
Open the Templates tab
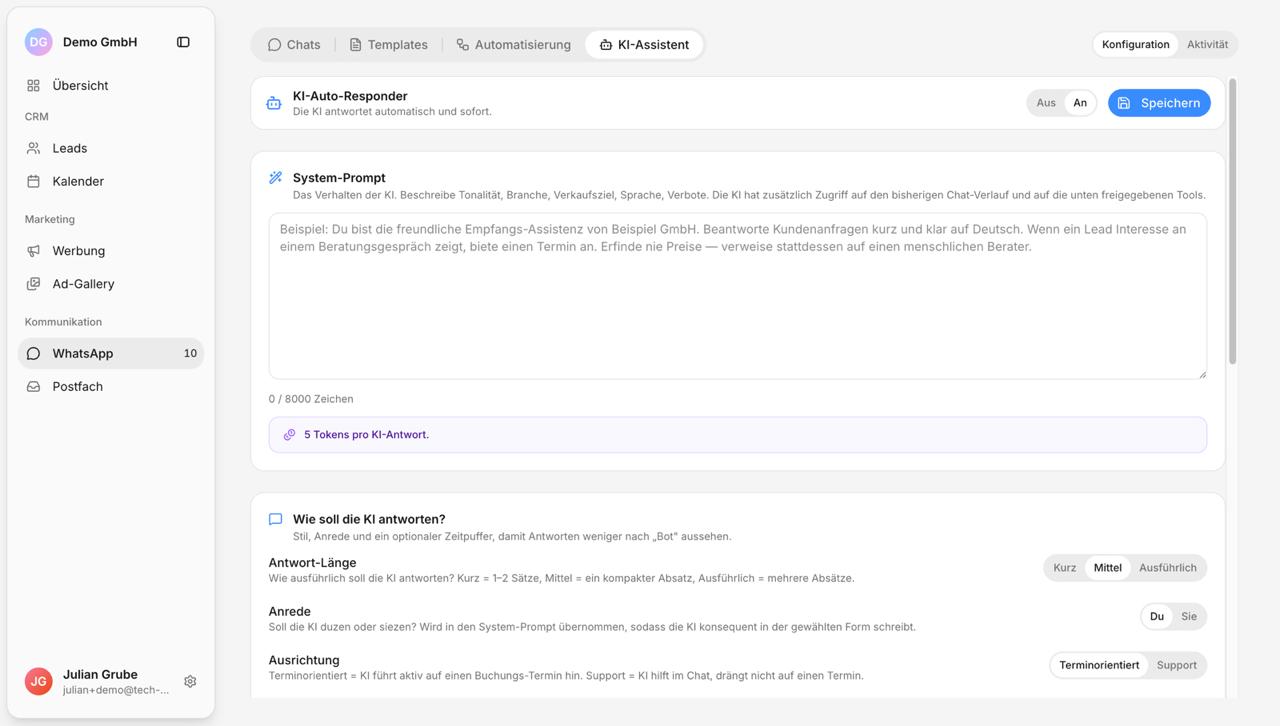(388, 45)
